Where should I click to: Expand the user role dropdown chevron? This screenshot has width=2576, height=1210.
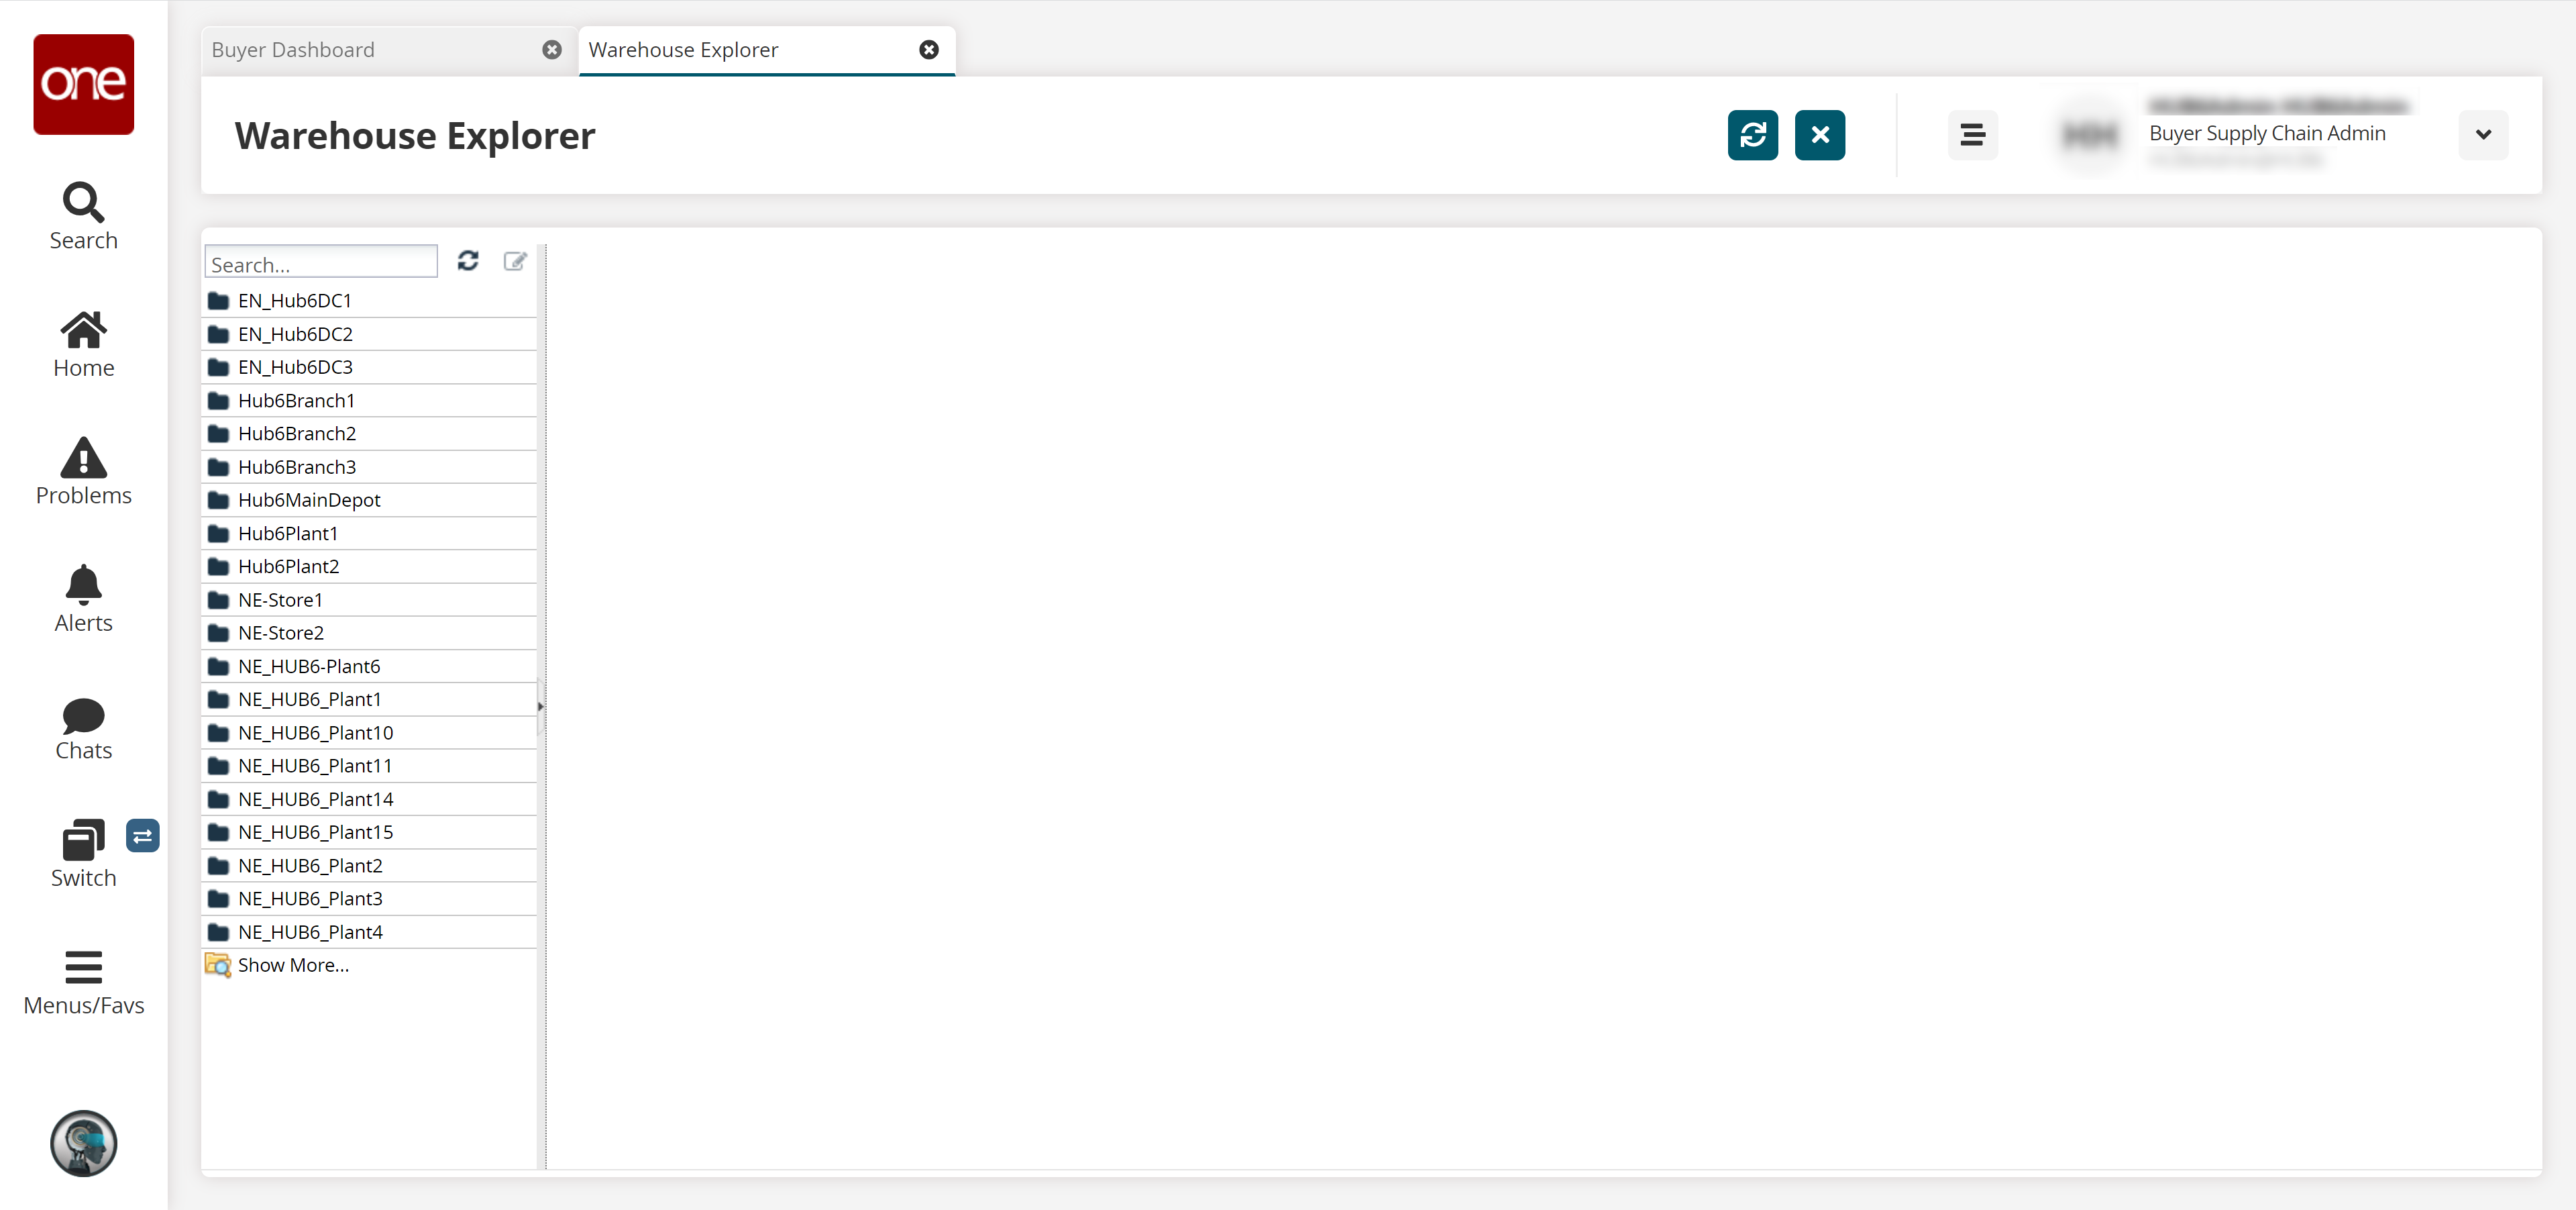coord(2483,135)
